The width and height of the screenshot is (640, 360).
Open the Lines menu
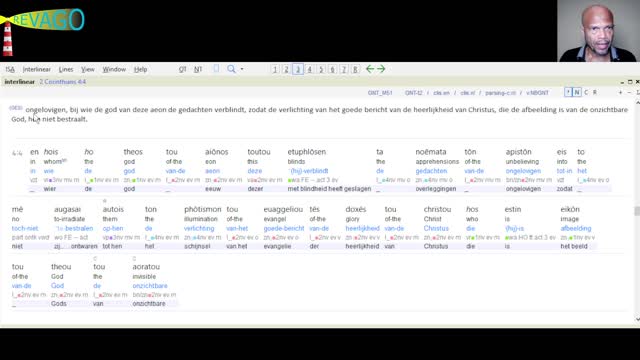(66, 69)
